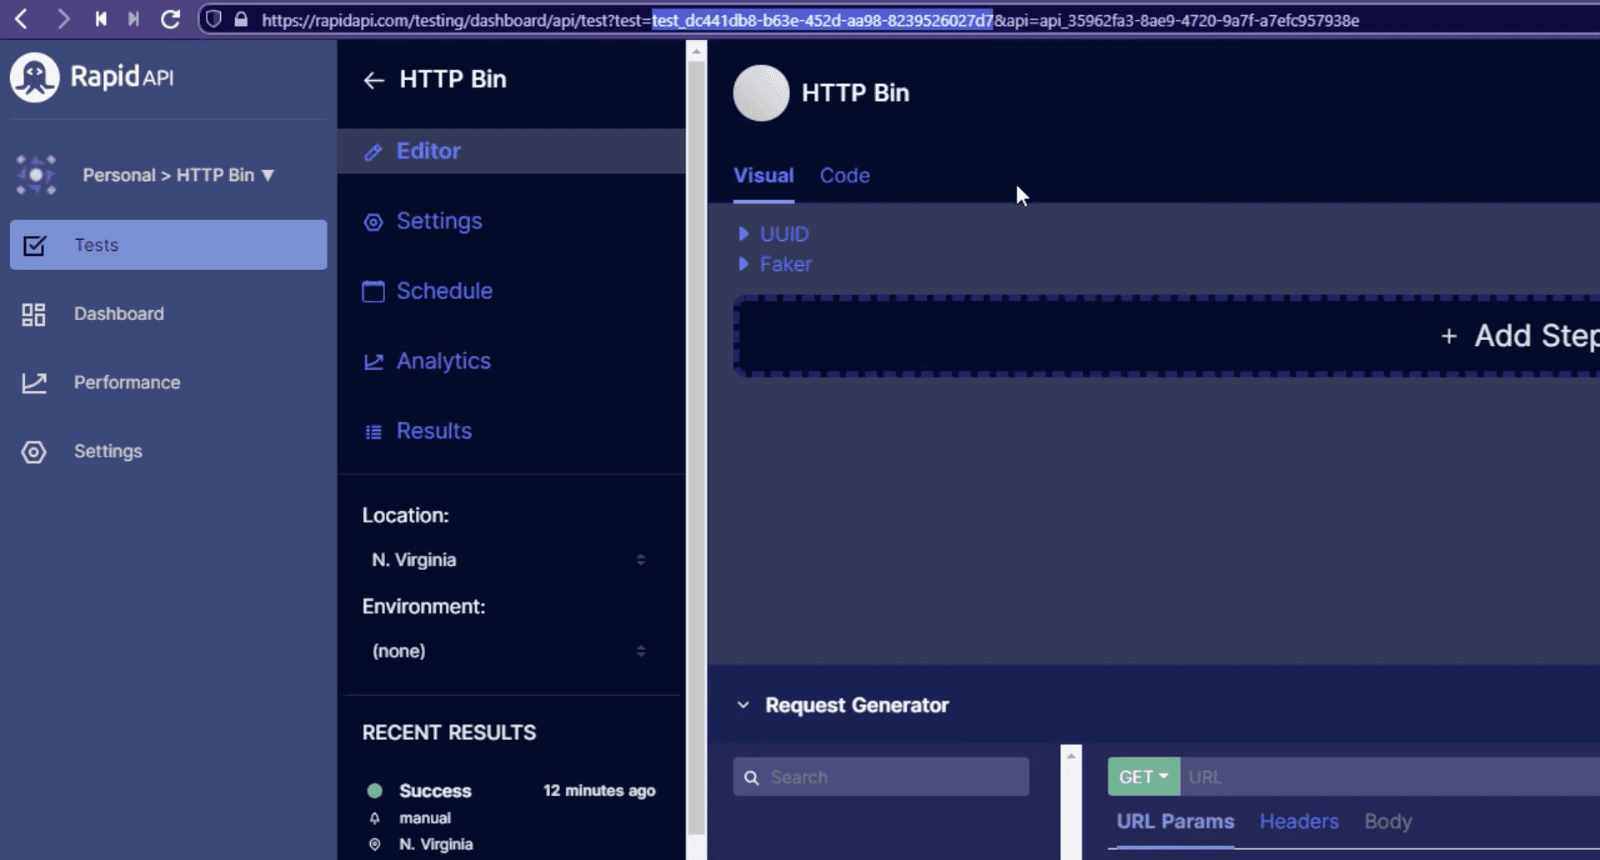Click the Results list icon

(373, 432)
